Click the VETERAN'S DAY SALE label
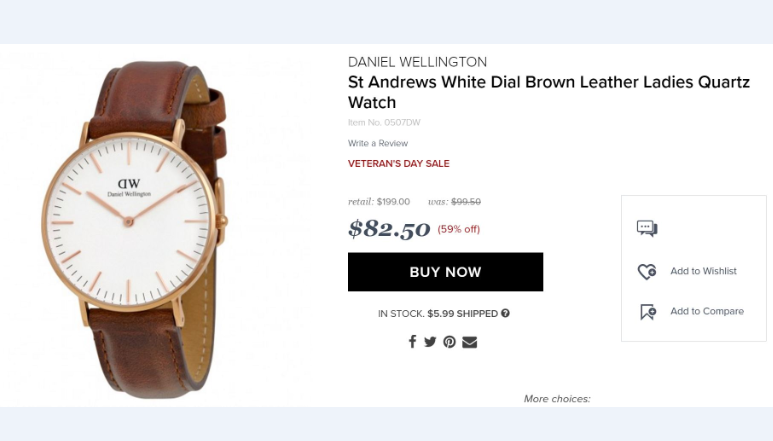Viewport: 773px width, 441px height. [x=399, y=163]
